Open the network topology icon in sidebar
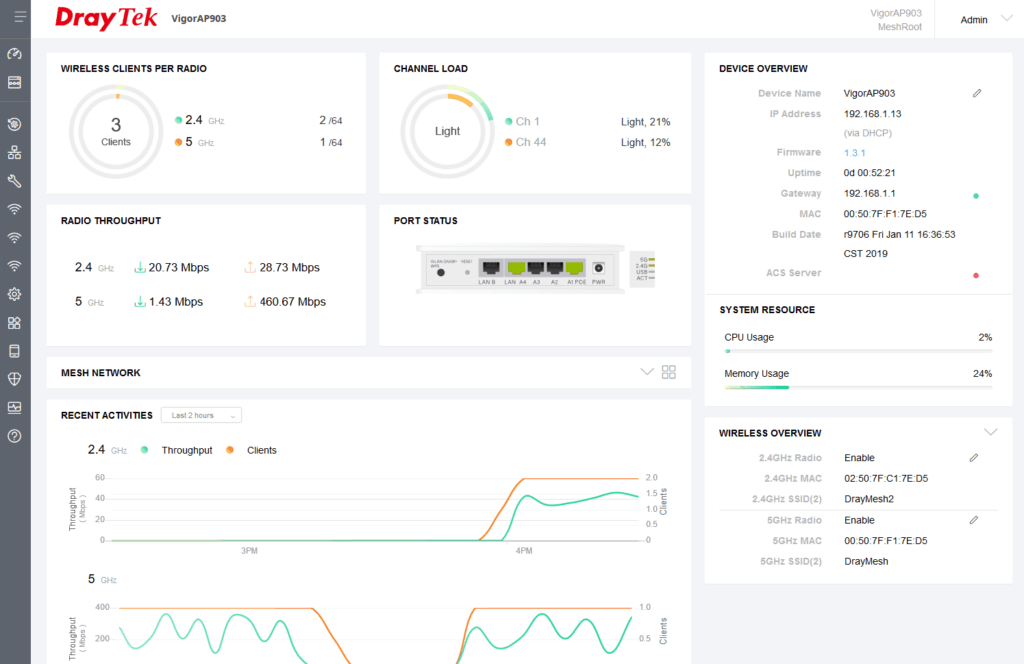Image resolution: width=1024 pixels, height=664 pixels. [15, 153]
